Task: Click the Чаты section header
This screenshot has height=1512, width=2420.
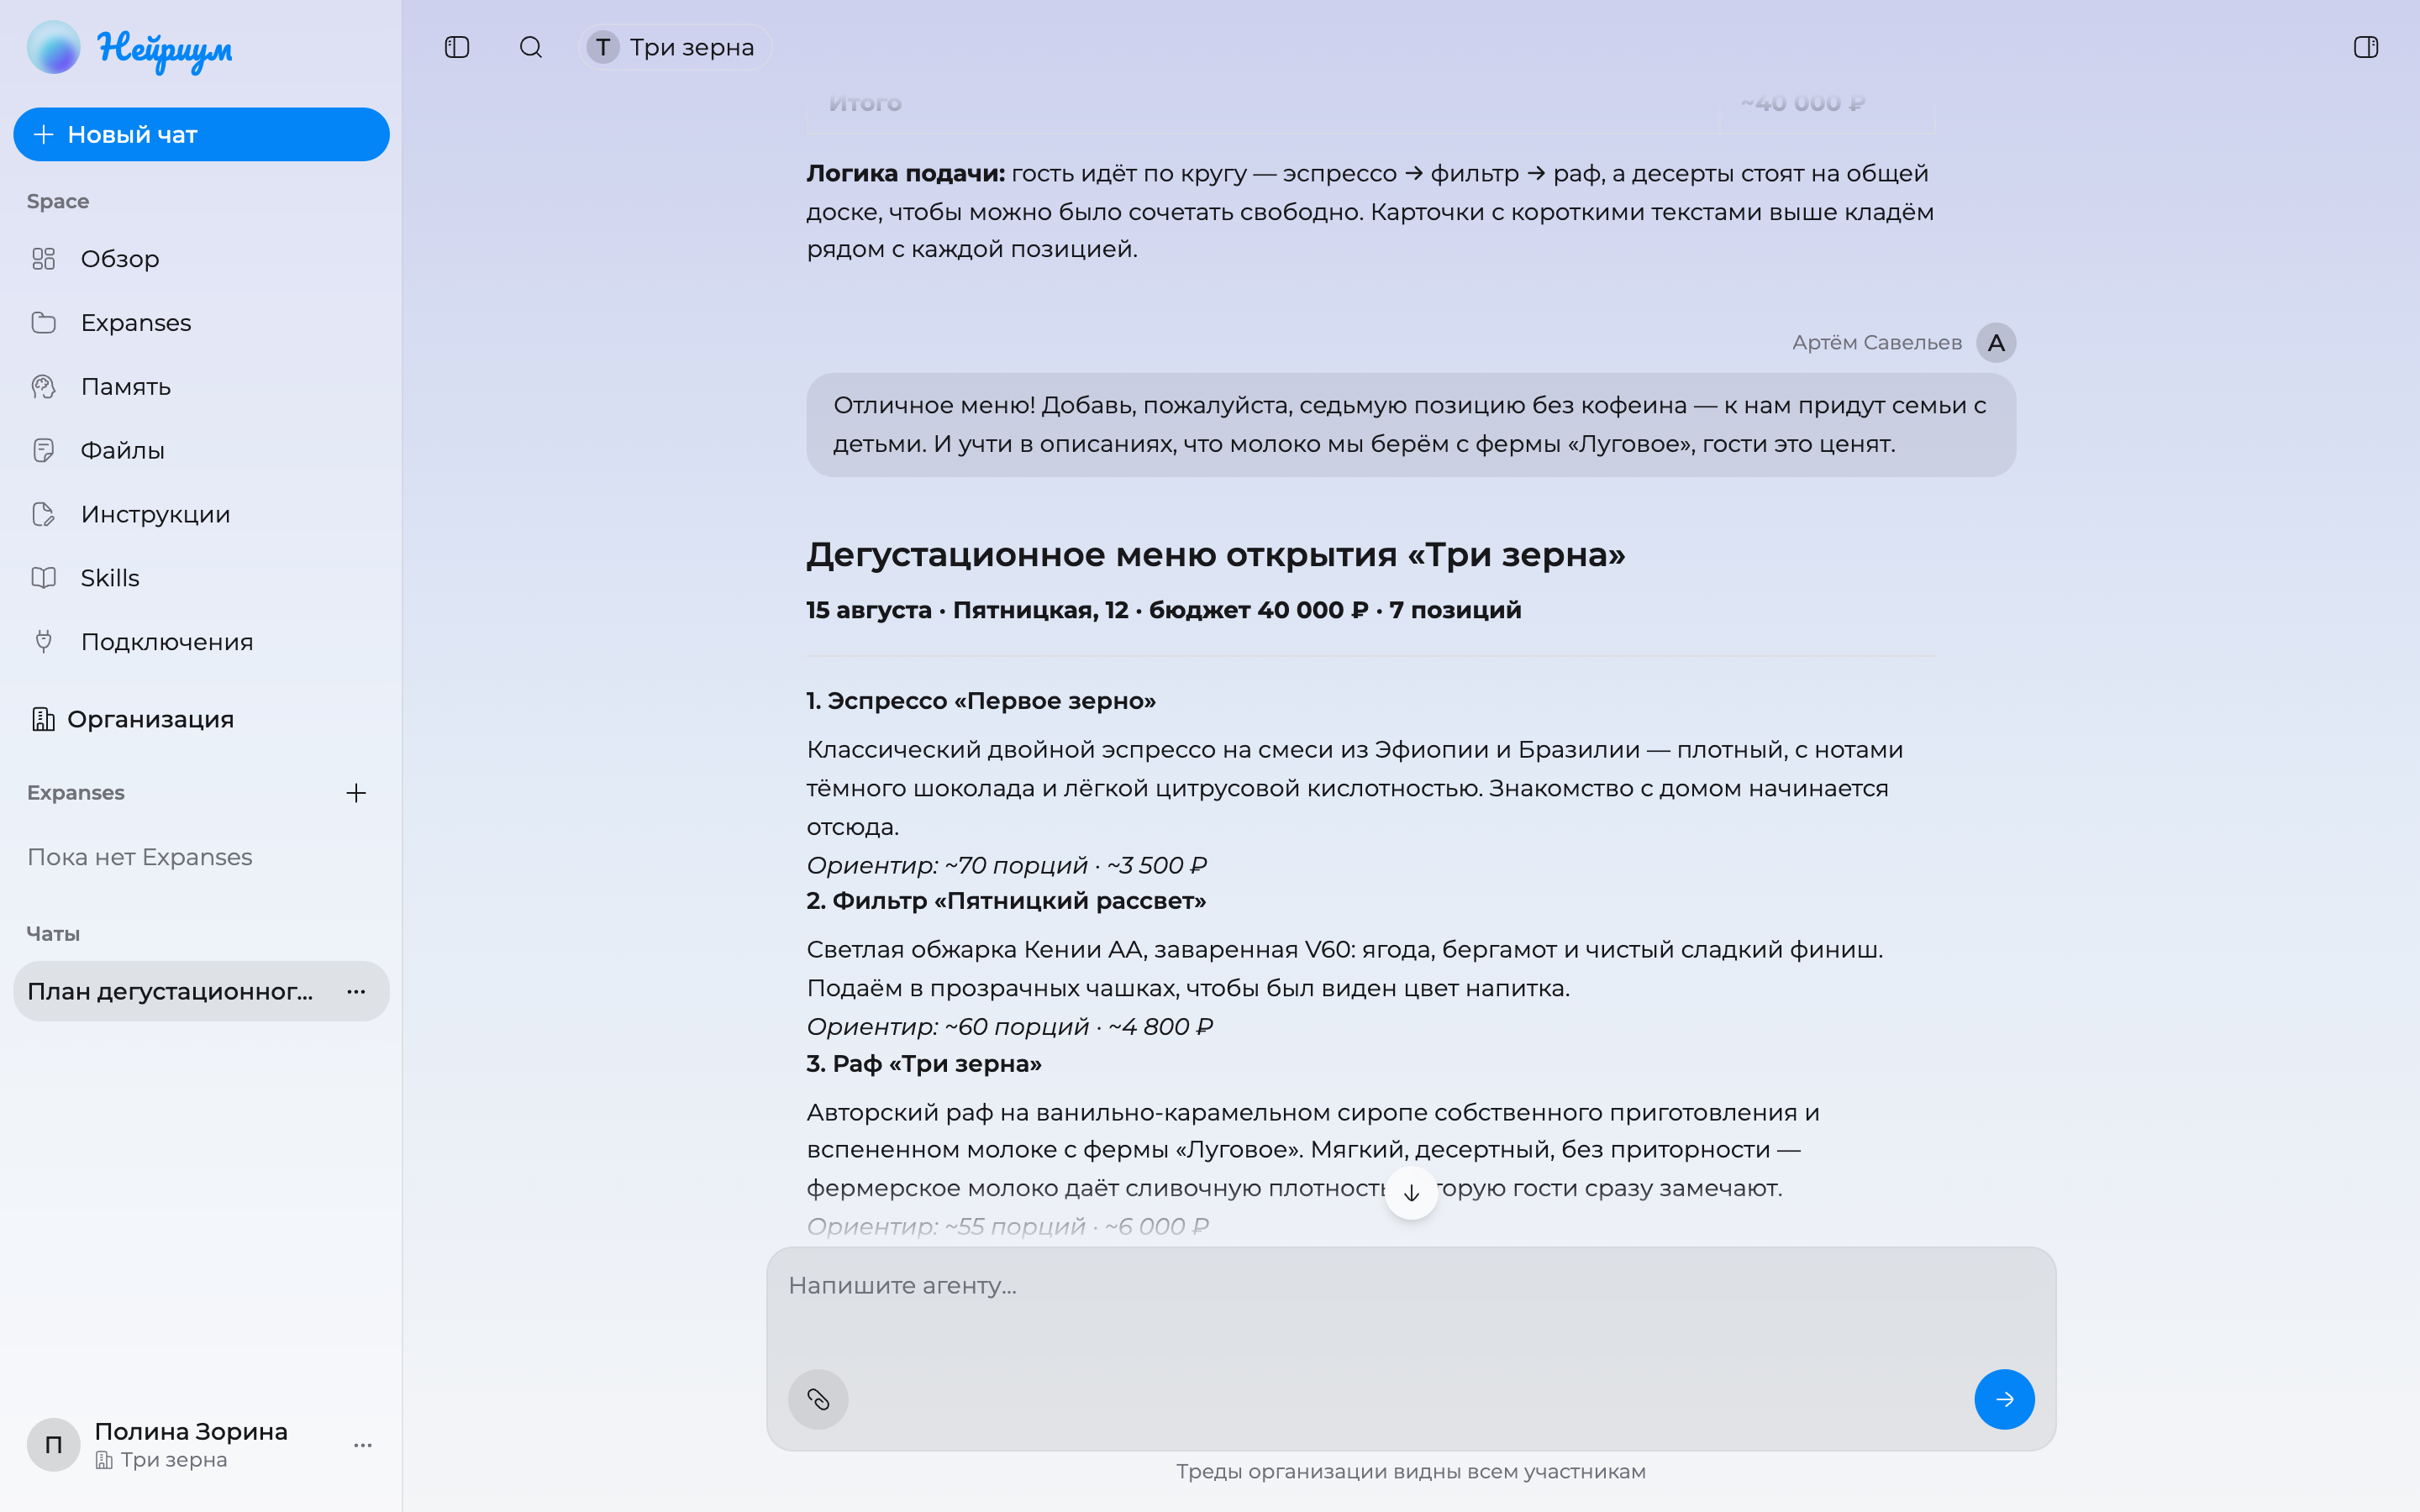Action: tap(53, 934)
